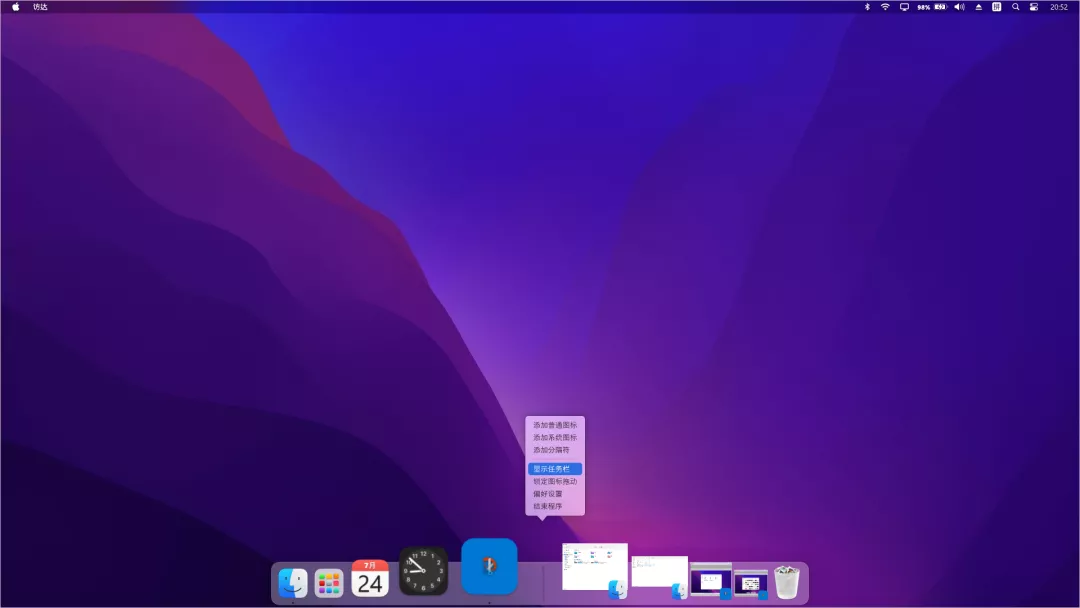Select 偏好设置 from the context menu
Viewport: 1080px width, 608px height.
552,493
